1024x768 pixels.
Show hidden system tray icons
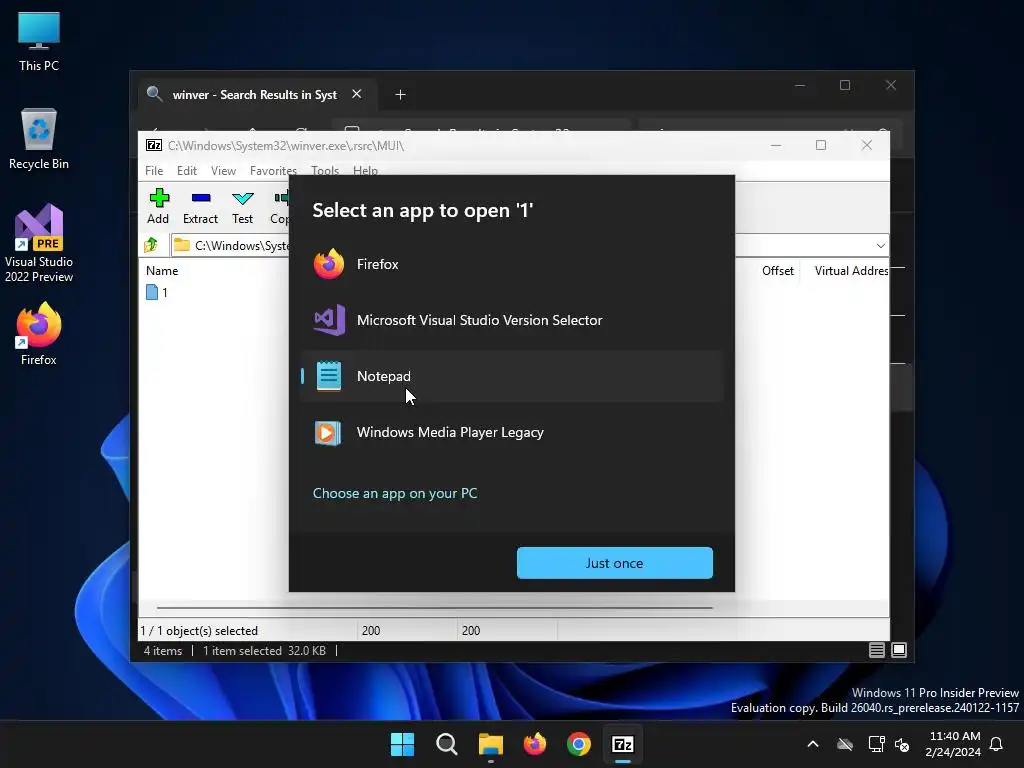[813, 744]
